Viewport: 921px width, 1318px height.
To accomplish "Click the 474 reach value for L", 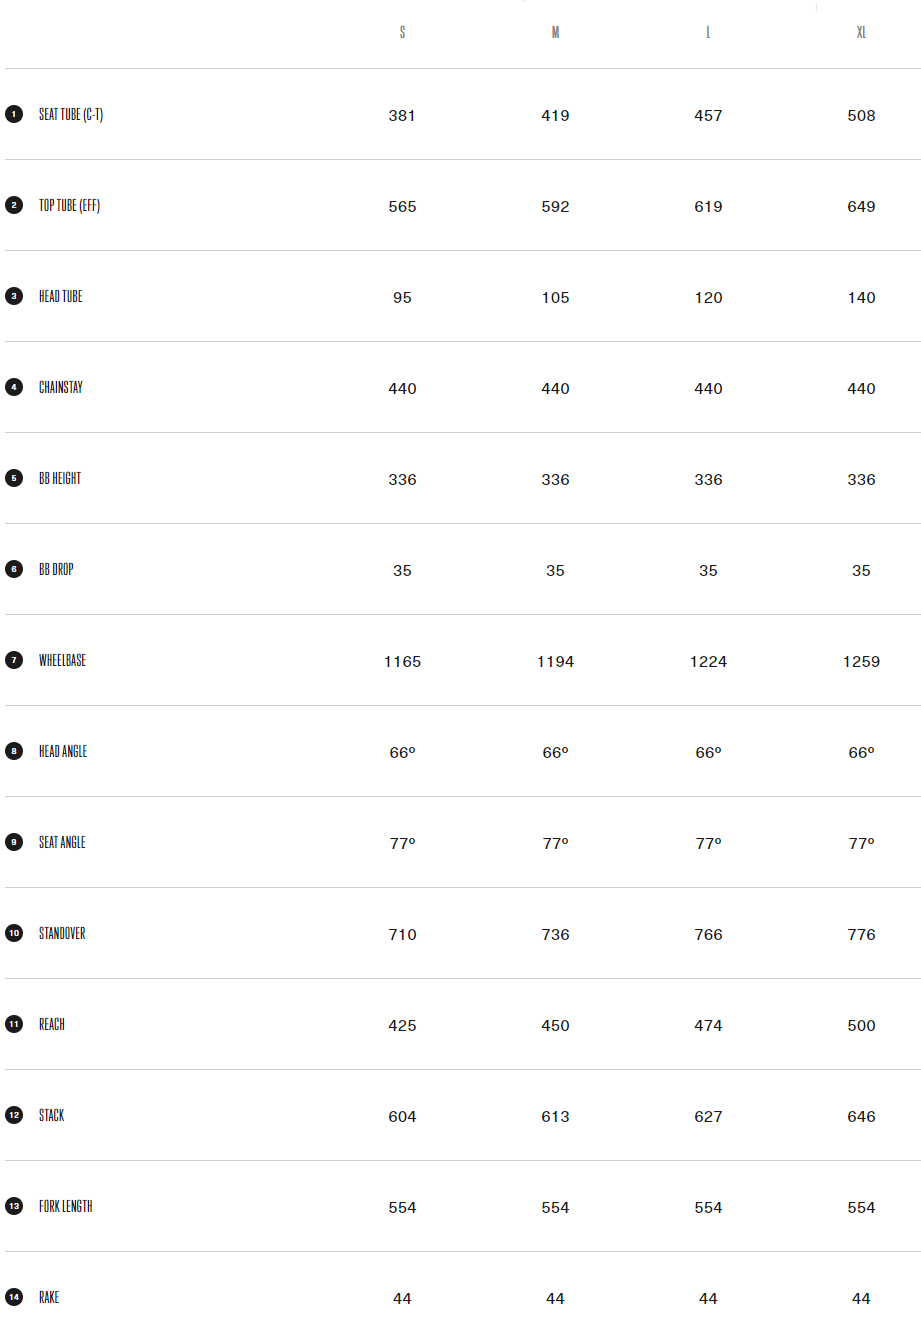I will (708, 1025).
